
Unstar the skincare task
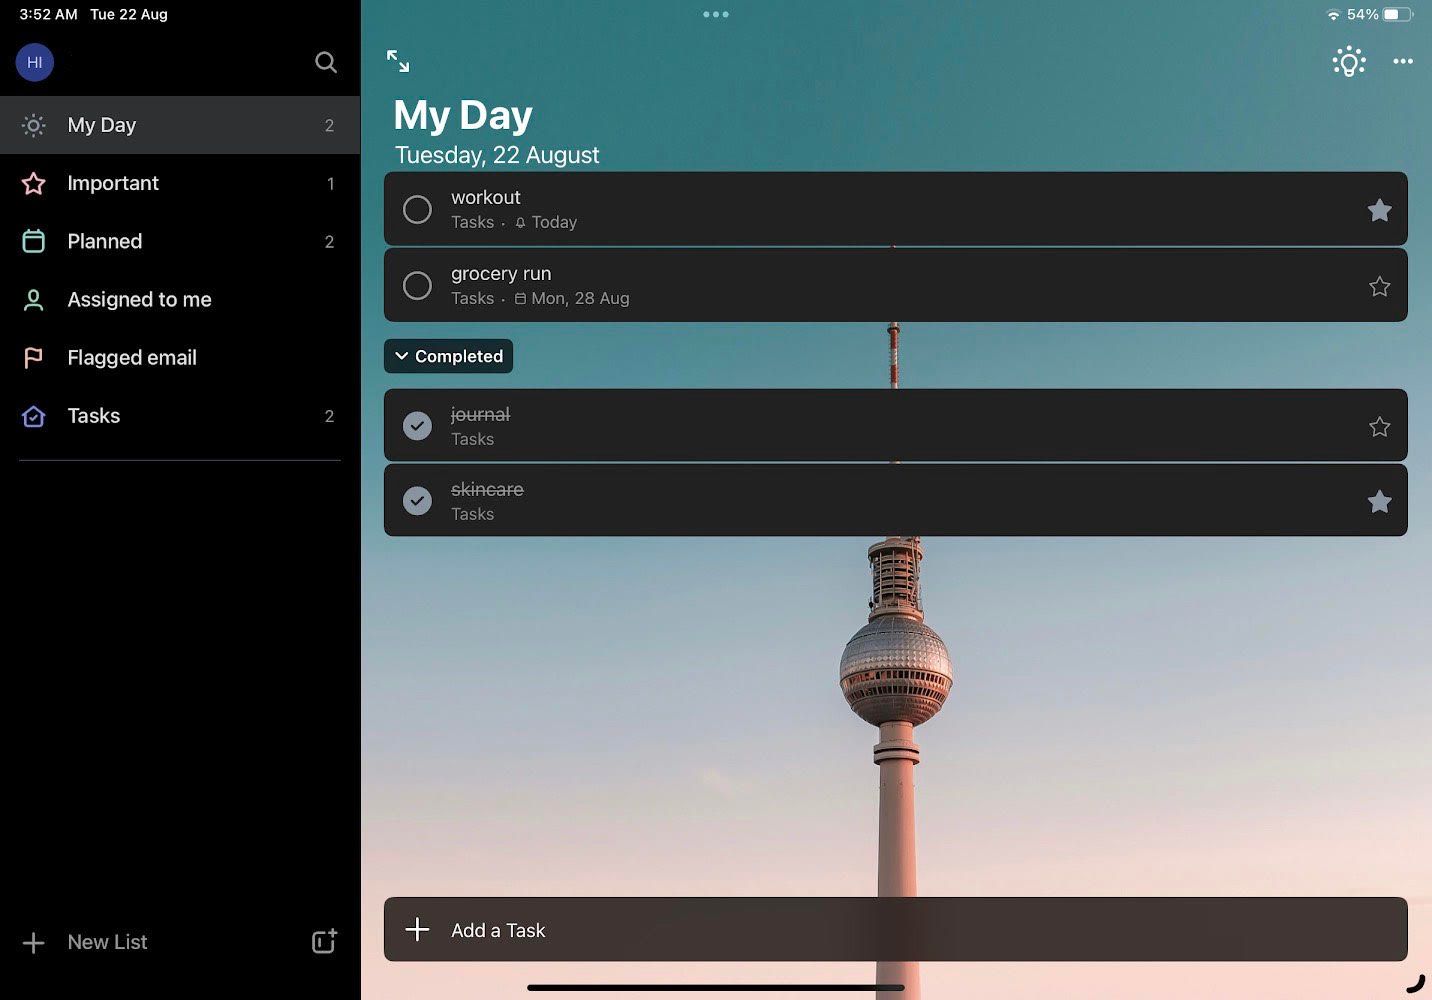click(1380, 500)
